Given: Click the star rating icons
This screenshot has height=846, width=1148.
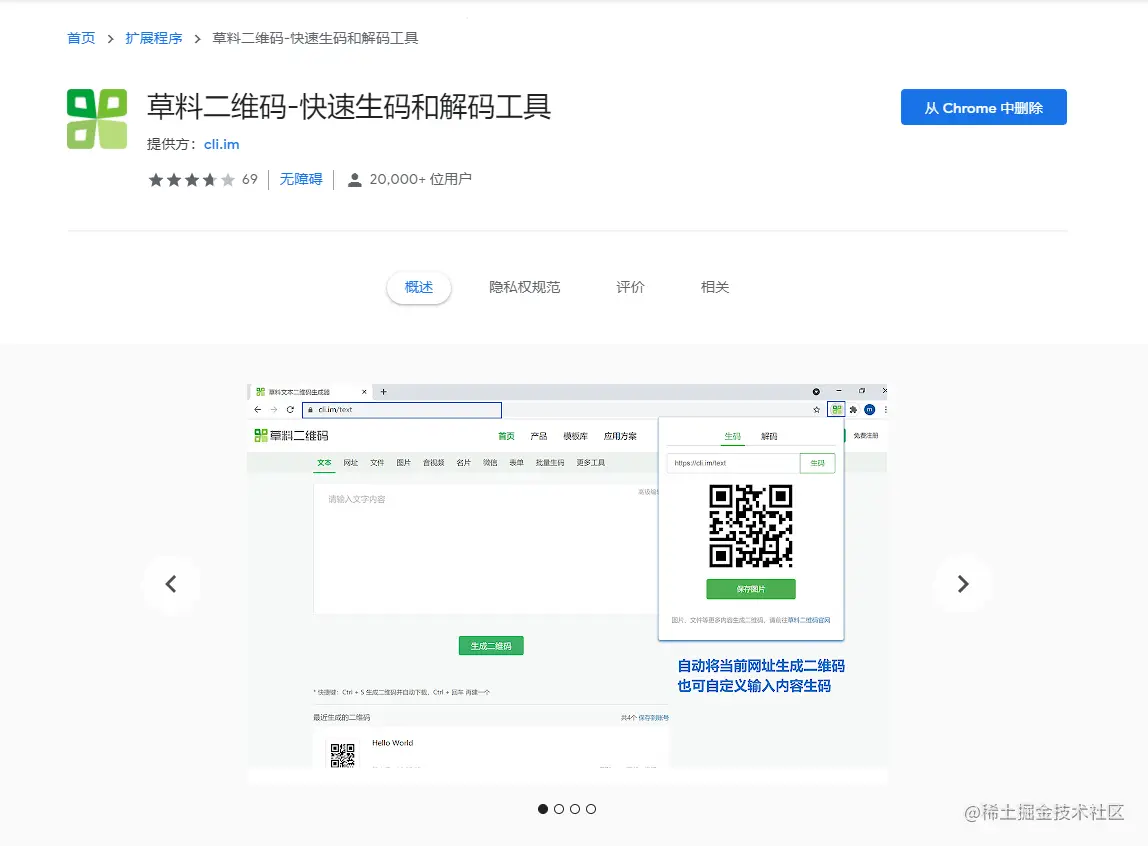Looking at the screenshot, I should [192, 179].
